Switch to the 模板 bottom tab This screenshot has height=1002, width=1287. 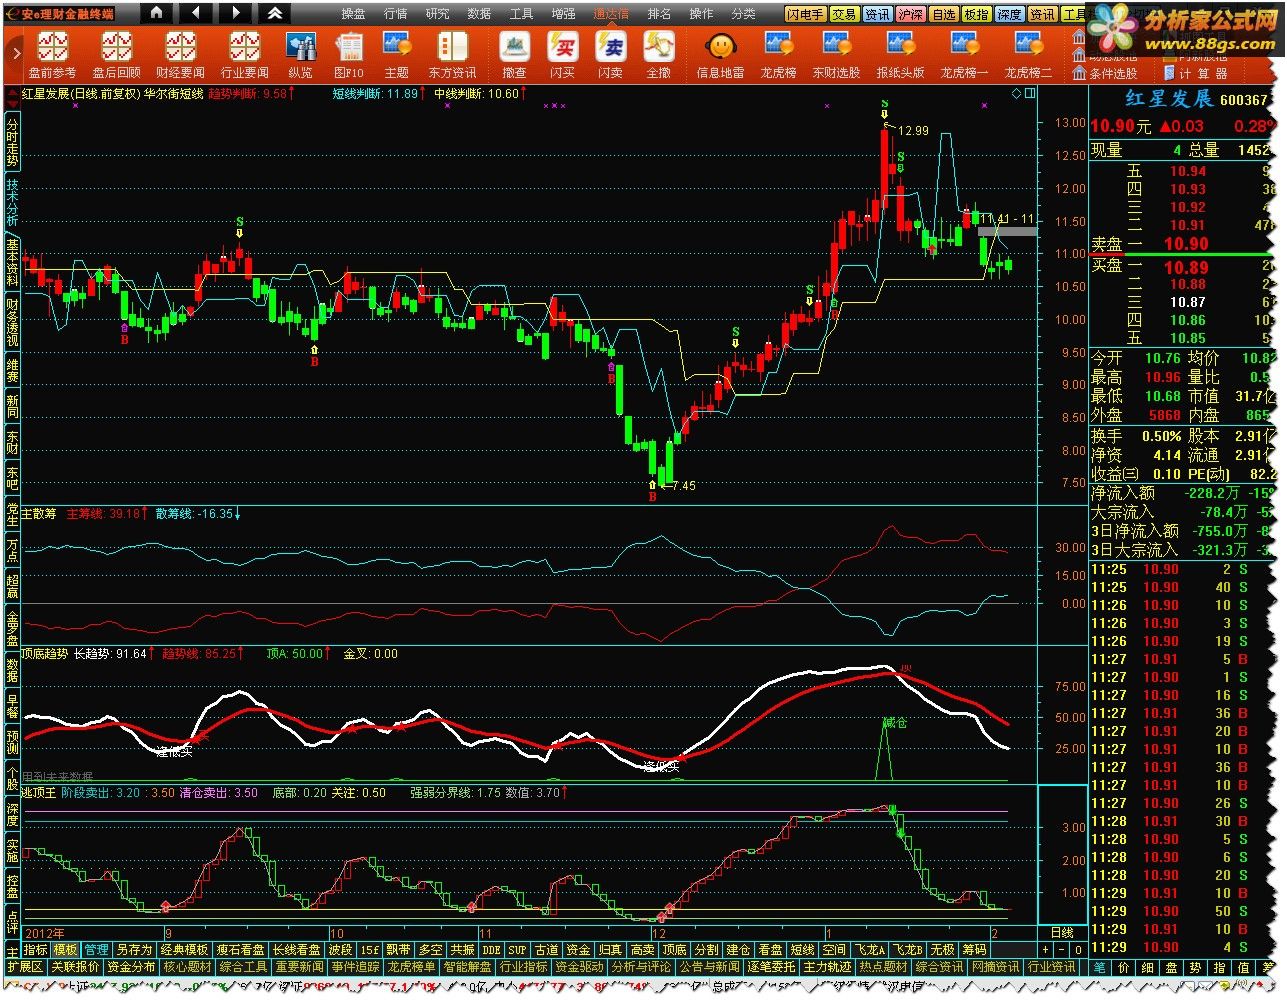65,949
